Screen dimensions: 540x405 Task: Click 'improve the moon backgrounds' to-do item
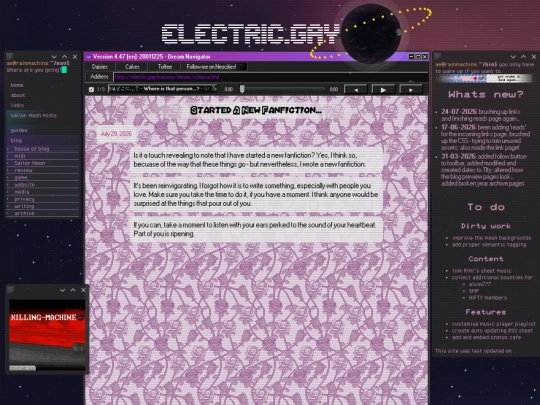pyautogui.click(x=491, y=238)
